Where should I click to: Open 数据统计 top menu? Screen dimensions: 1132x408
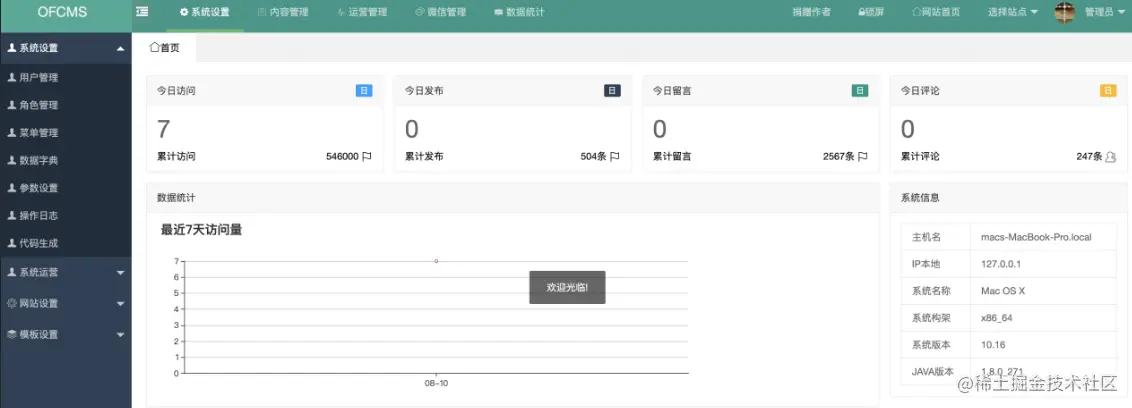point(519,12)
